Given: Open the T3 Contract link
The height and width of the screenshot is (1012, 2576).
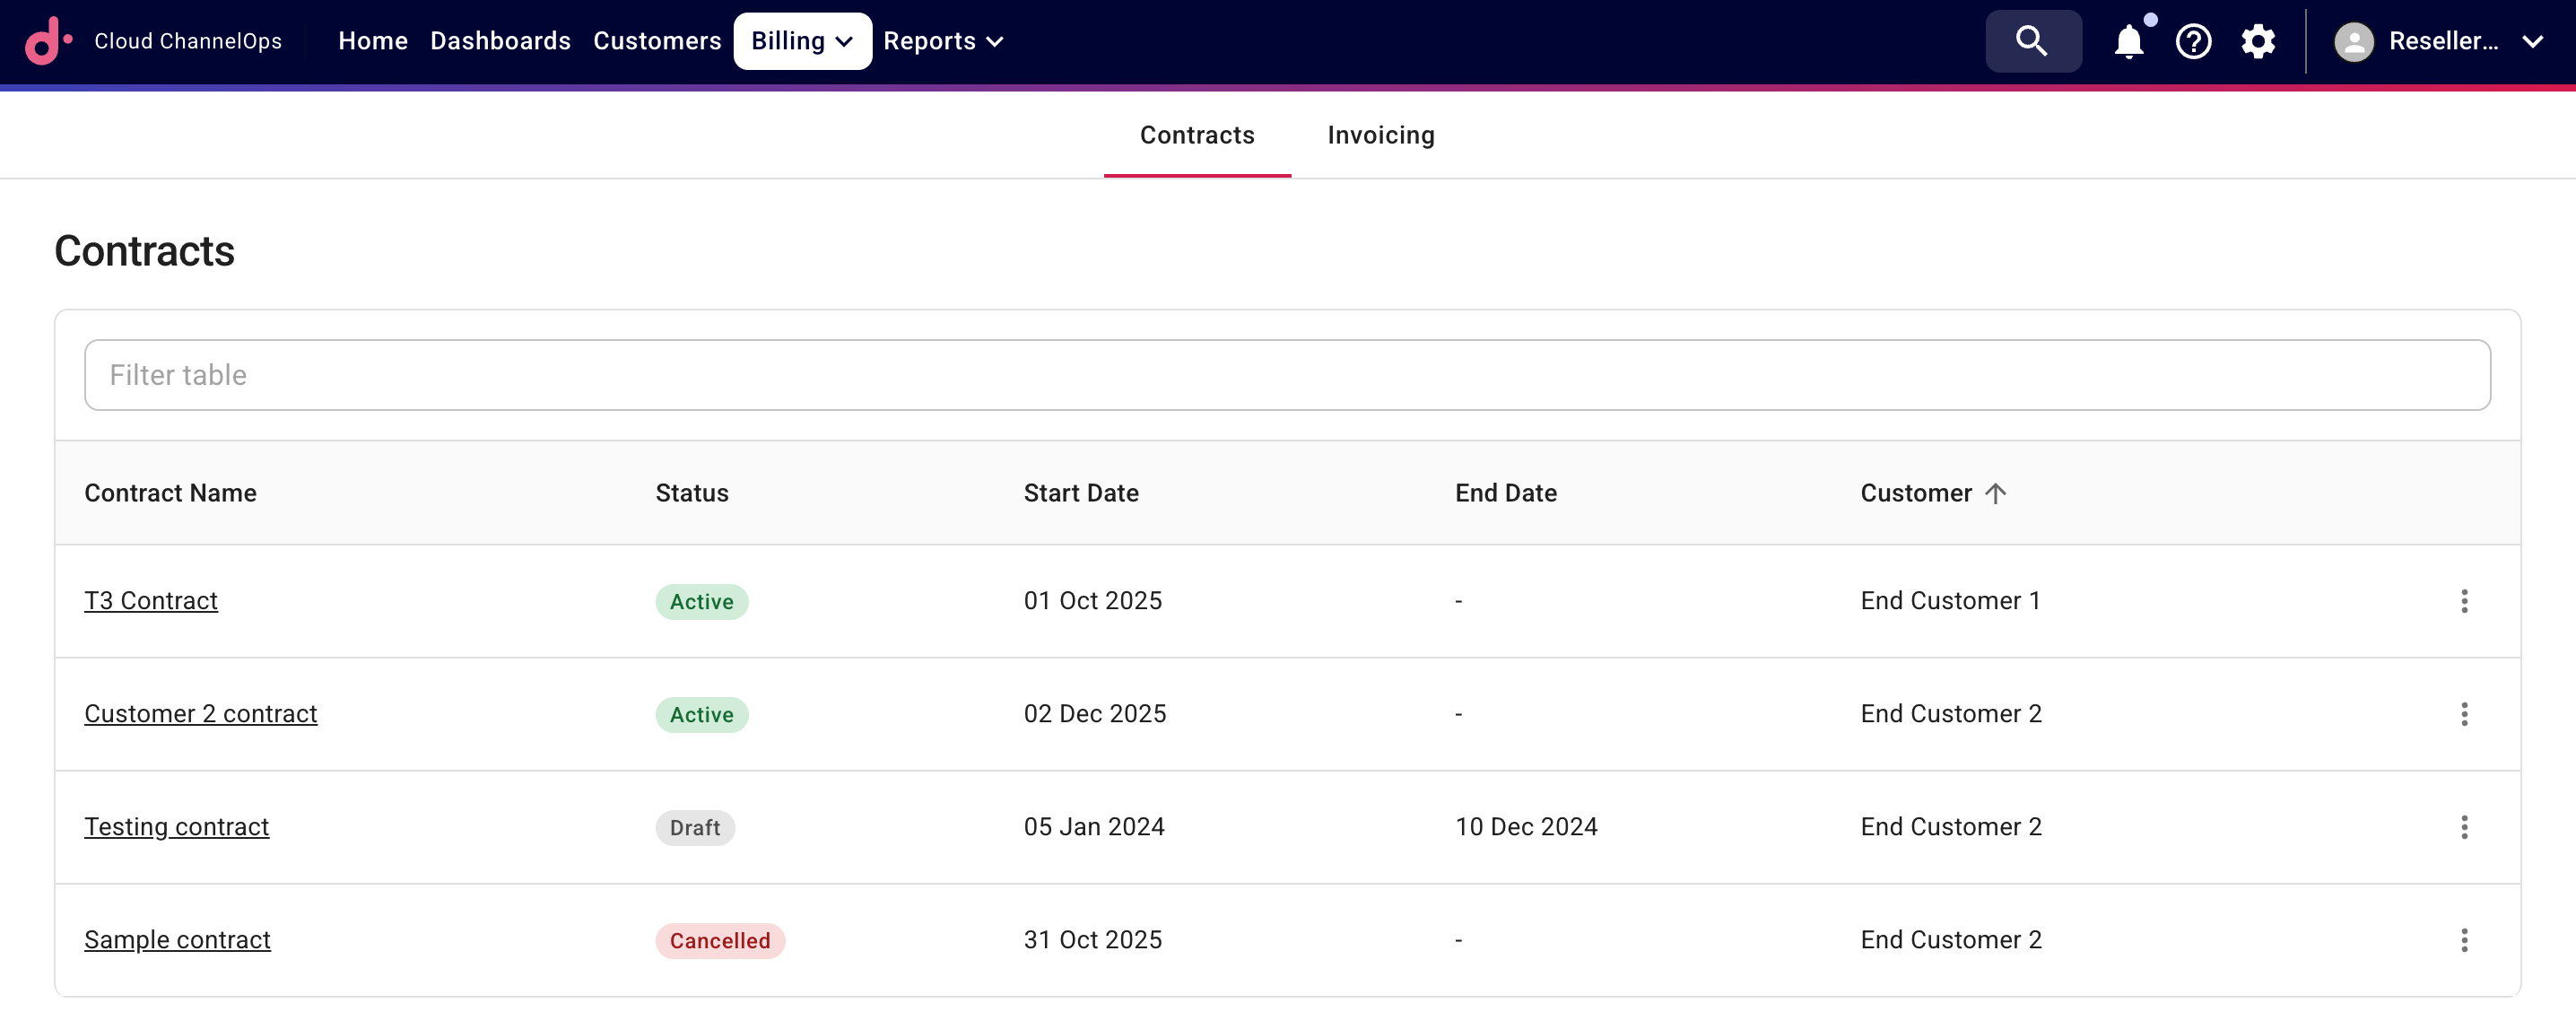Looking at the screenshot, I should pyautogui.click(x=151, y=600).
